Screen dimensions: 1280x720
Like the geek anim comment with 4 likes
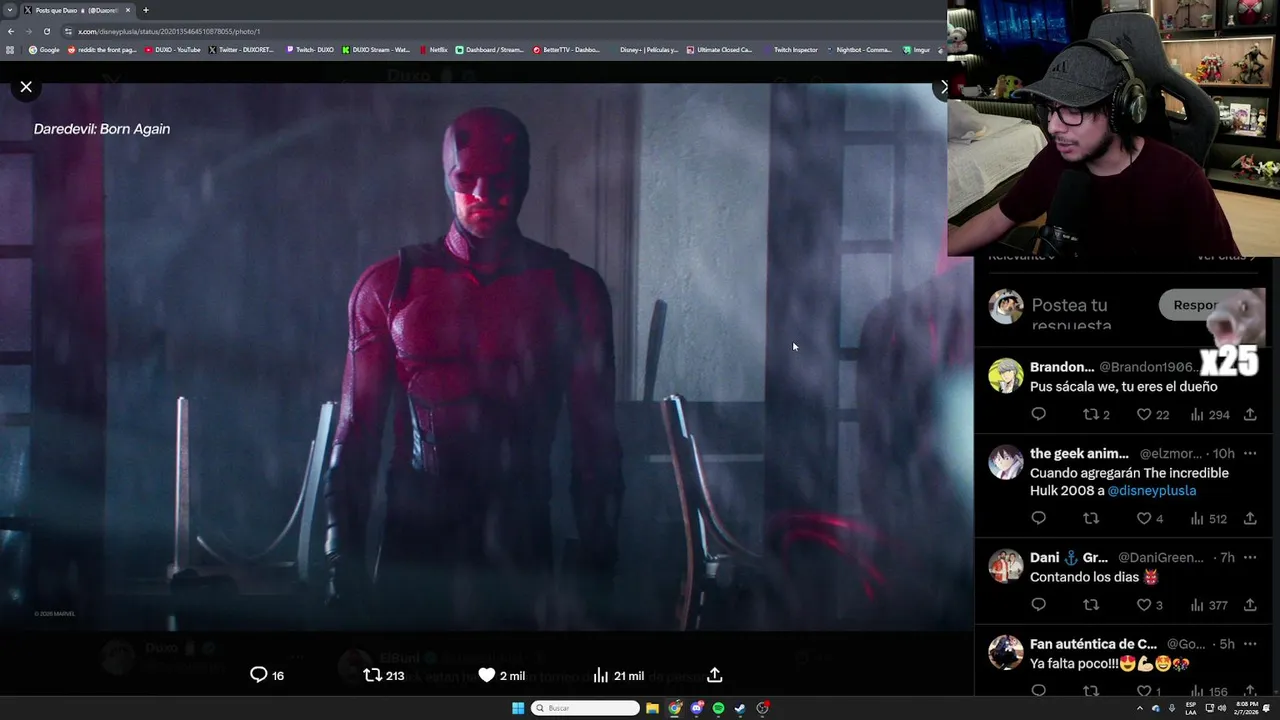pyautogui.click(x=1150, y=518)
